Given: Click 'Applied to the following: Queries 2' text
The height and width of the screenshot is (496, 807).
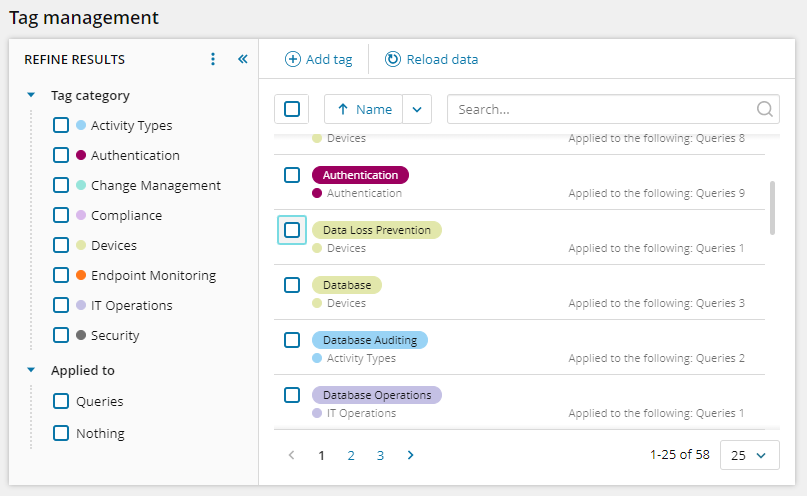Looking at the screenshot, I should pyautogui.click(x=656, y=358).
